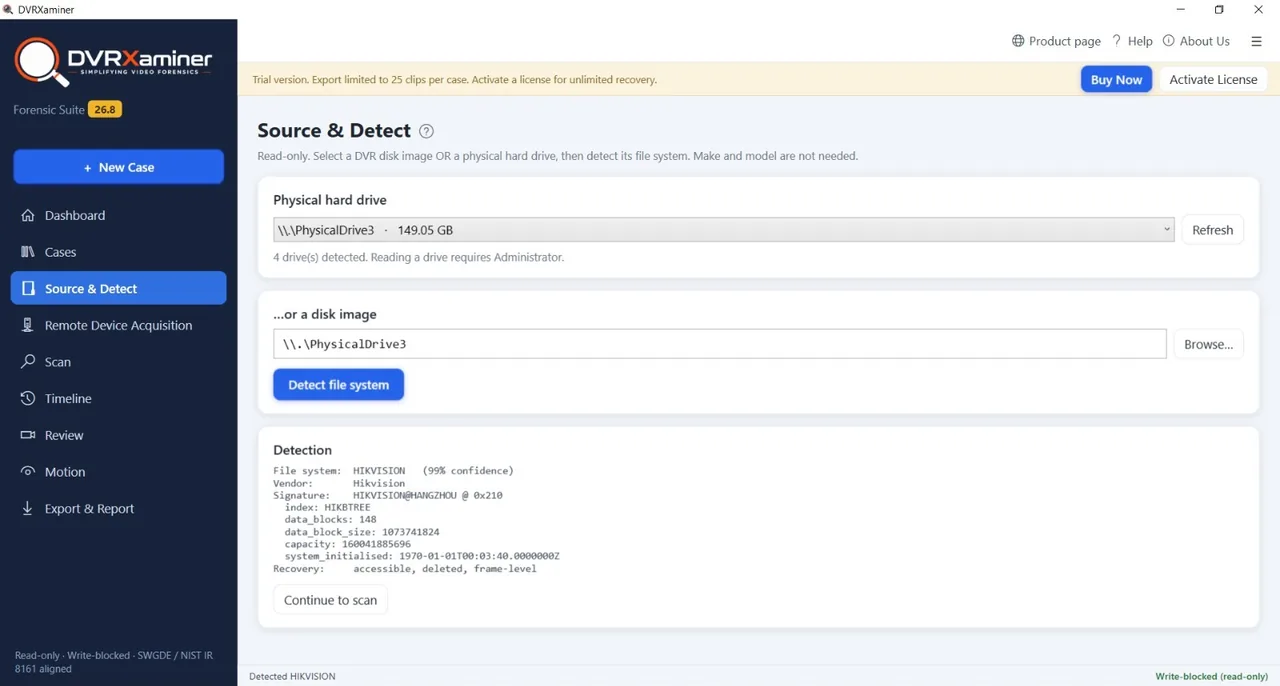Click the globe icon beside Product page

[1018, 41]
